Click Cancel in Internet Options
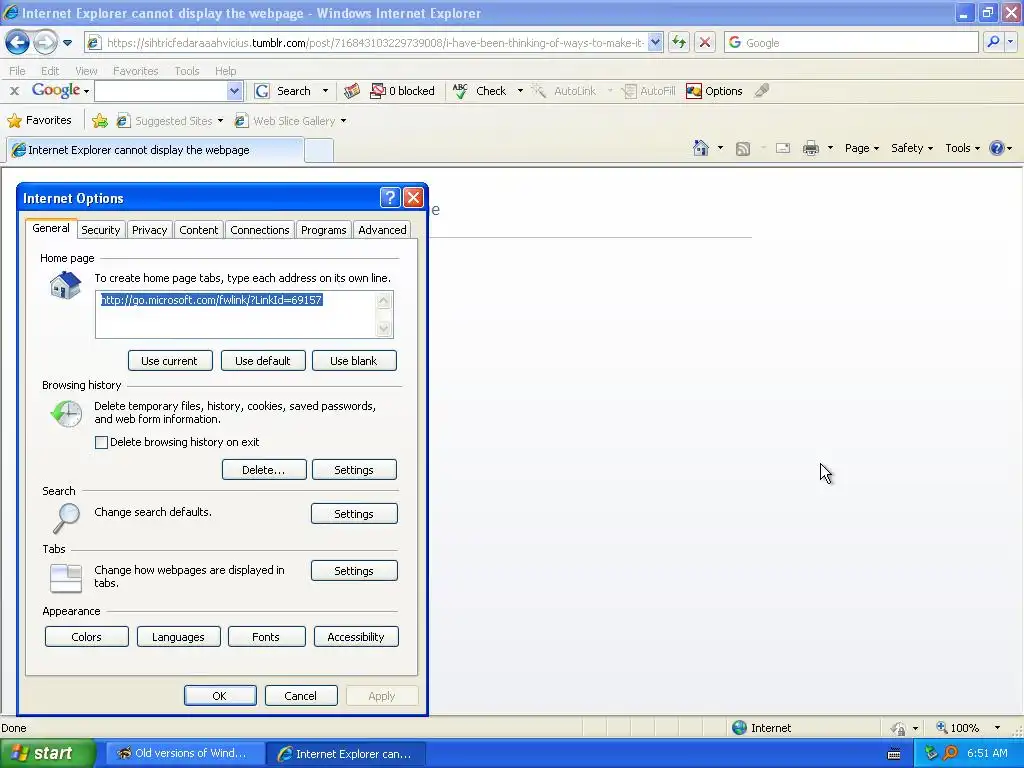This screenshot has height=768, width=1024. [x=301, y=696]
